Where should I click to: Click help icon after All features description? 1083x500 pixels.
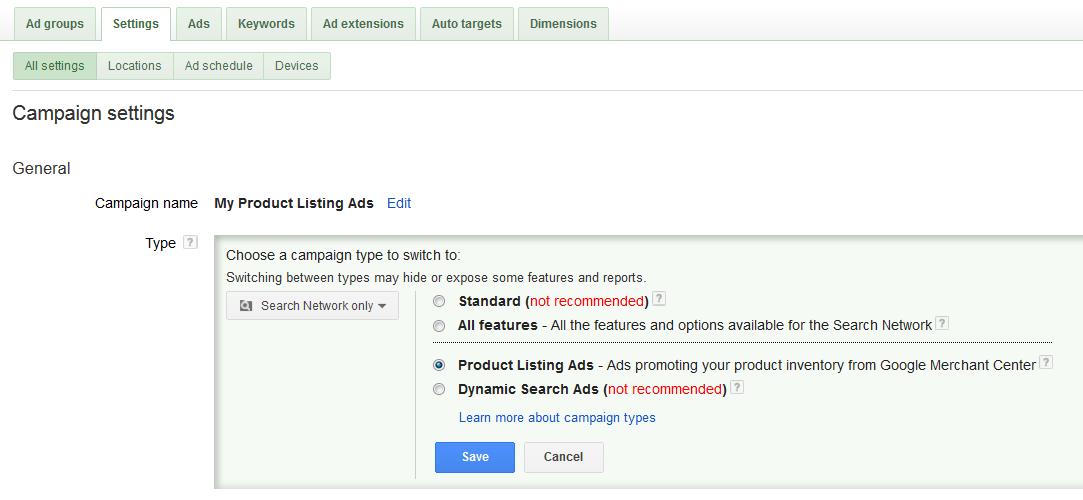941,323
